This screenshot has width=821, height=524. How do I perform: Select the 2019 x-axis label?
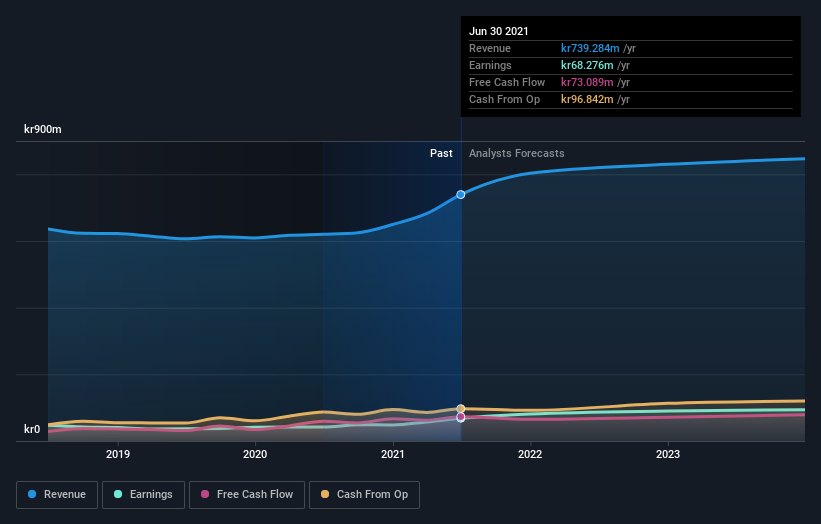[118, 454]
